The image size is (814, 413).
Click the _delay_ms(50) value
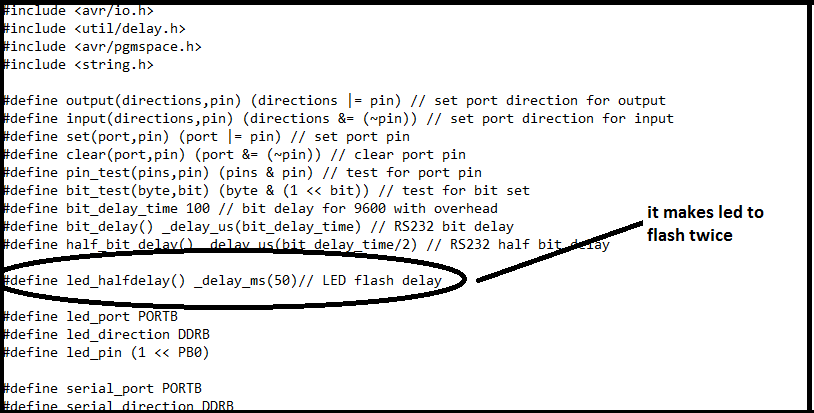pos(246,281)
